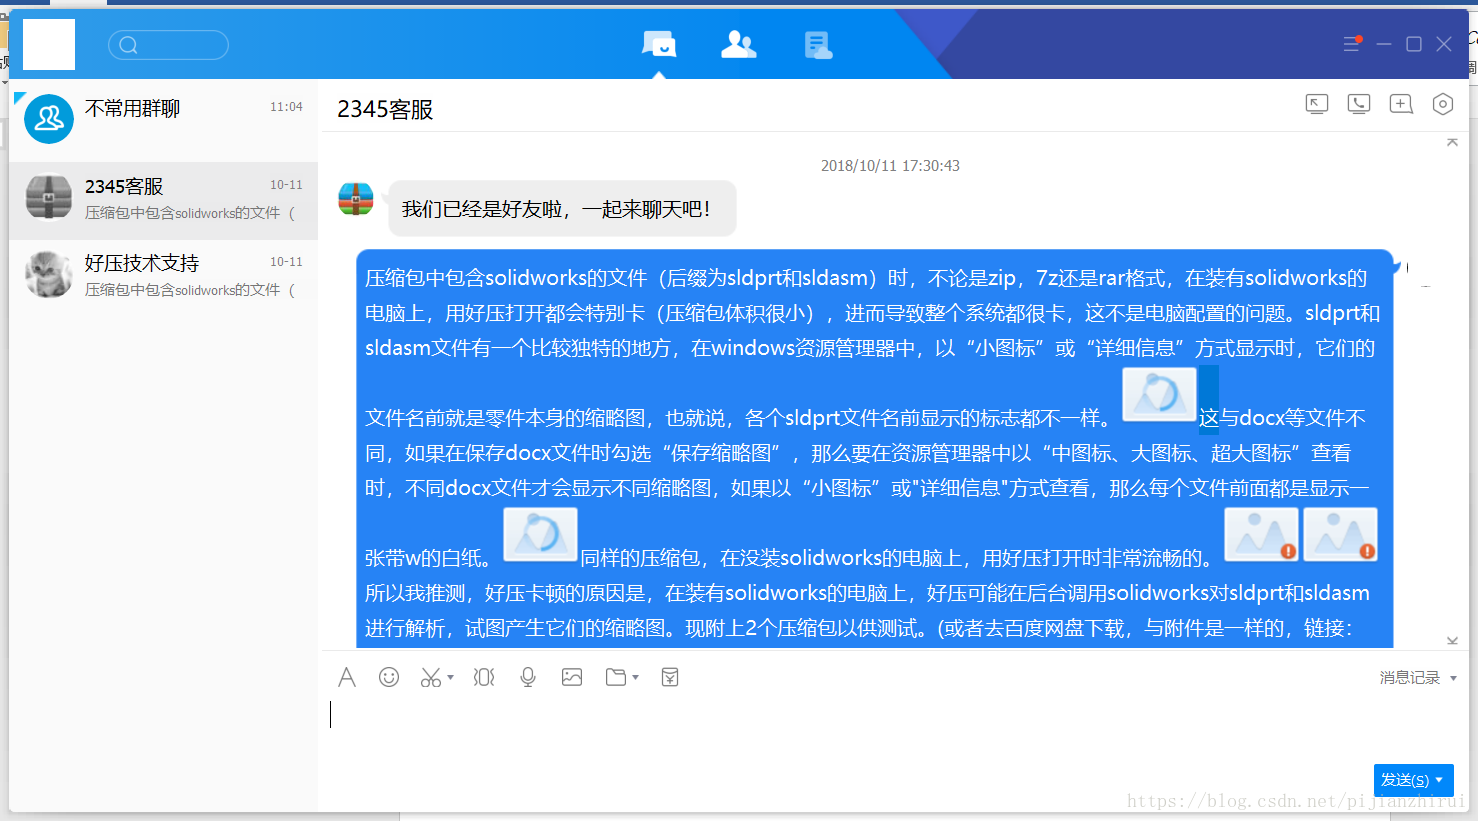This screenshot has height=821, width=1478.
Task: Open the second failed image with red warning
Action: [x=1340, y=534]
